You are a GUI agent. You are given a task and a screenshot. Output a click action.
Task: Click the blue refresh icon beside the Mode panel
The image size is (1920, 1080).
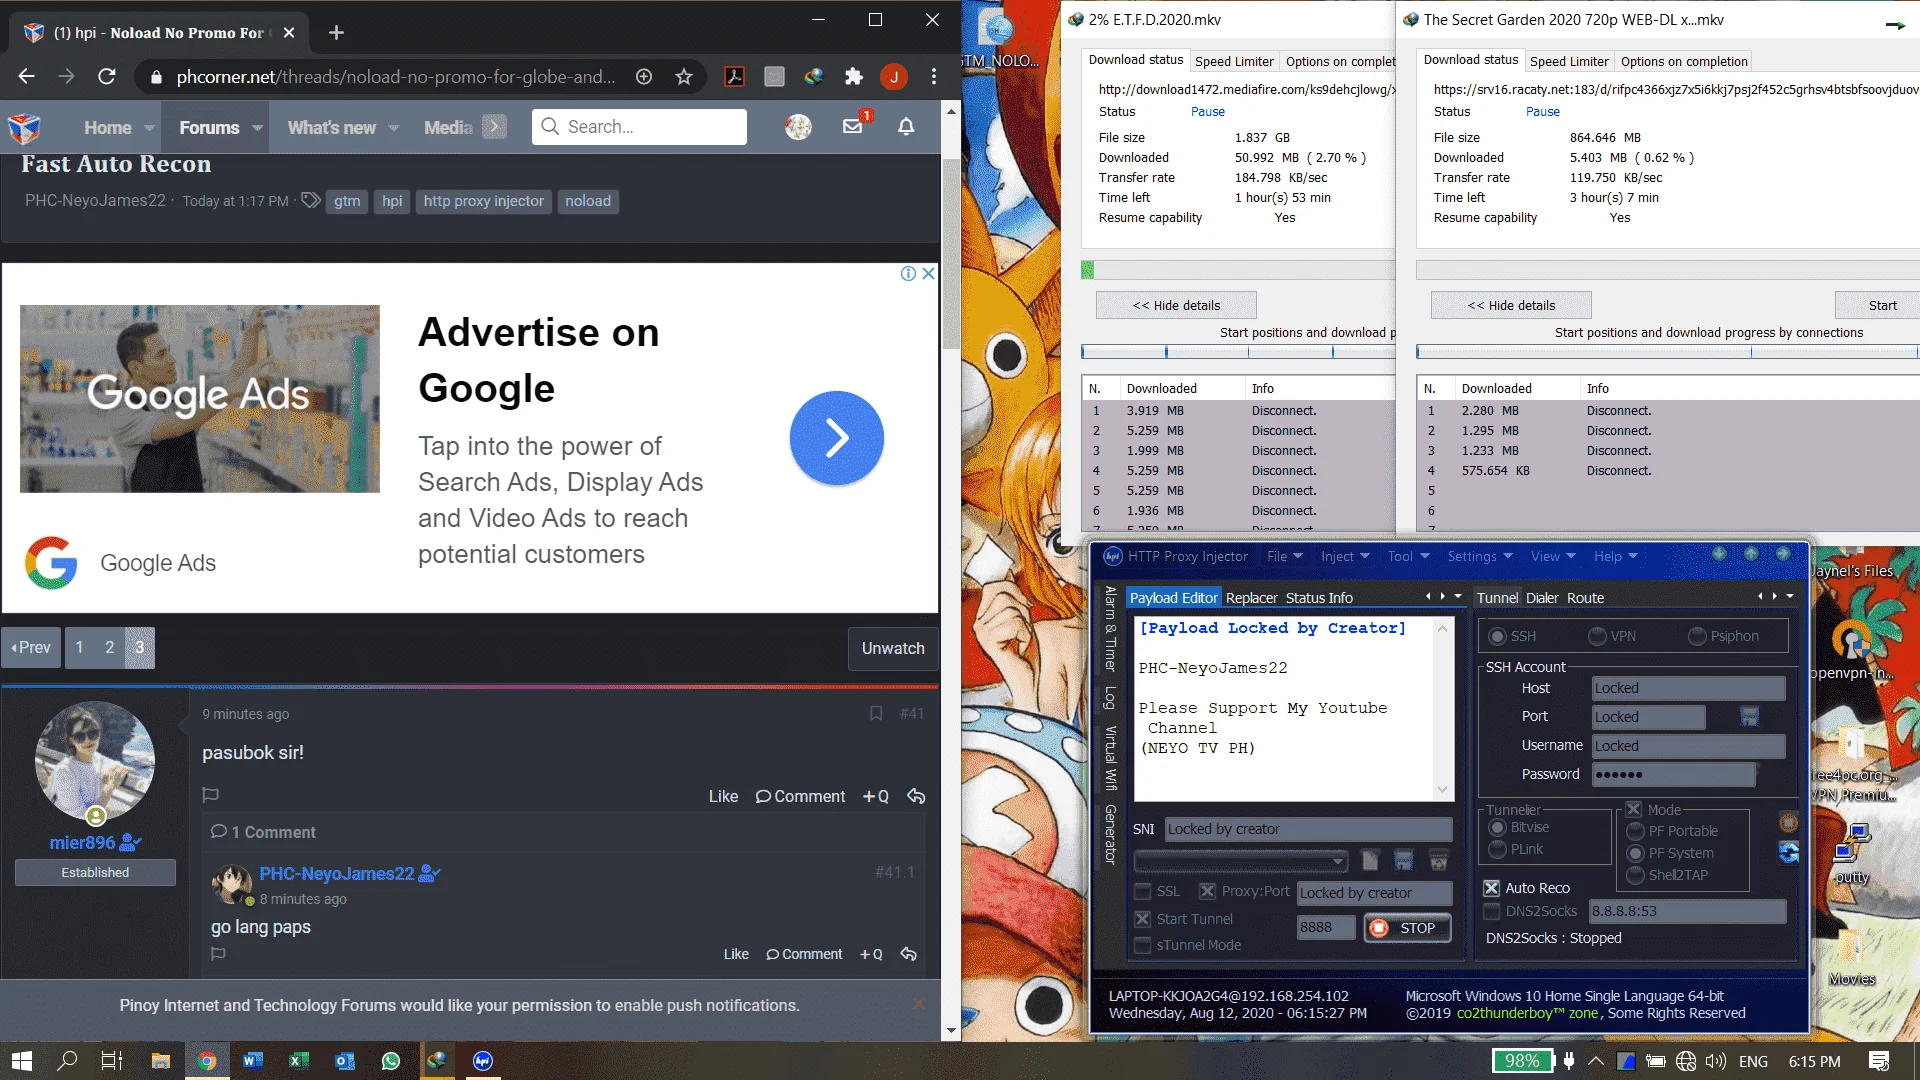pos(1789,852)
